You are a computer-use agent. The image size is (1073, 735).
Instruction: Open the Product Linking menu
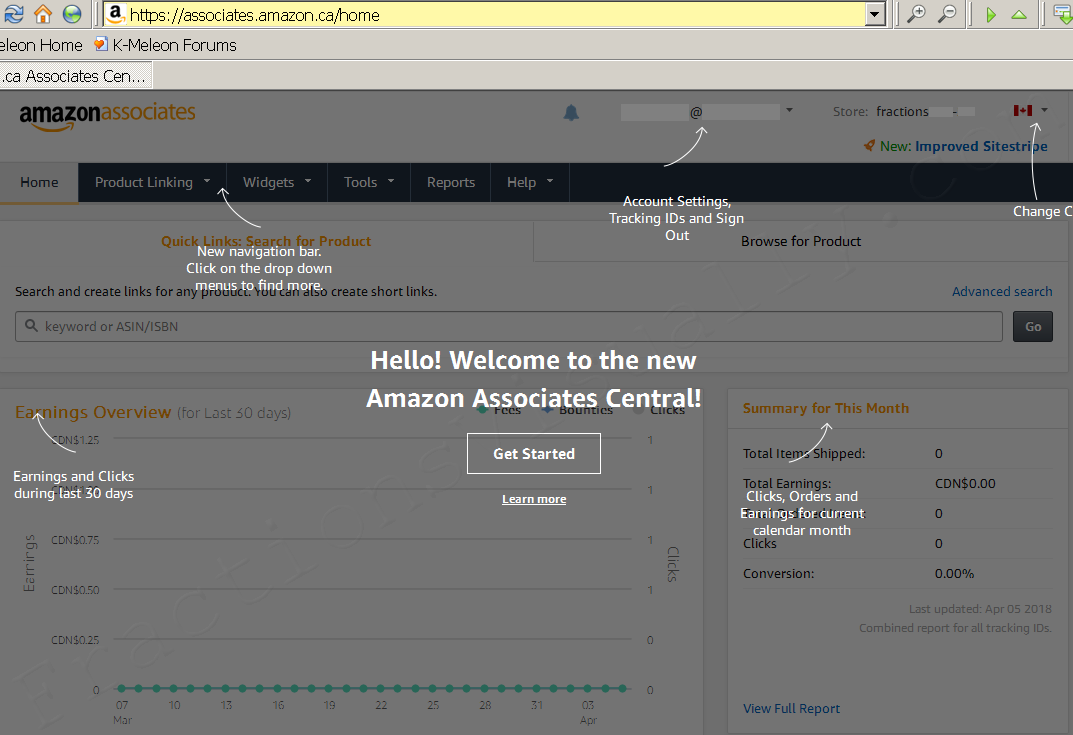click(x=153, y=183)
